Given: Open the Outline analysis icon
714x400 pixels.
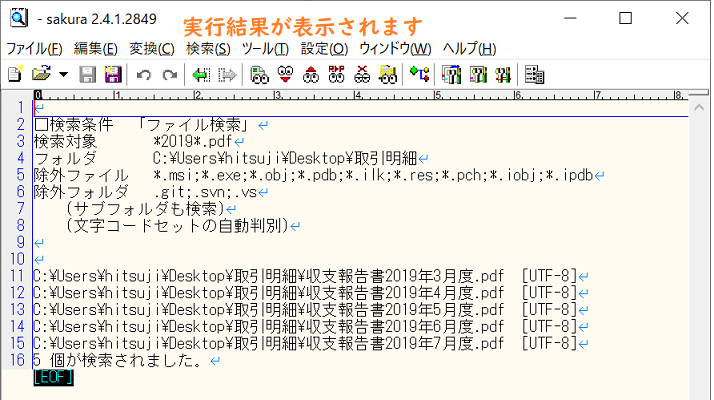Looking at the screenshot, I should coord(419,74).
